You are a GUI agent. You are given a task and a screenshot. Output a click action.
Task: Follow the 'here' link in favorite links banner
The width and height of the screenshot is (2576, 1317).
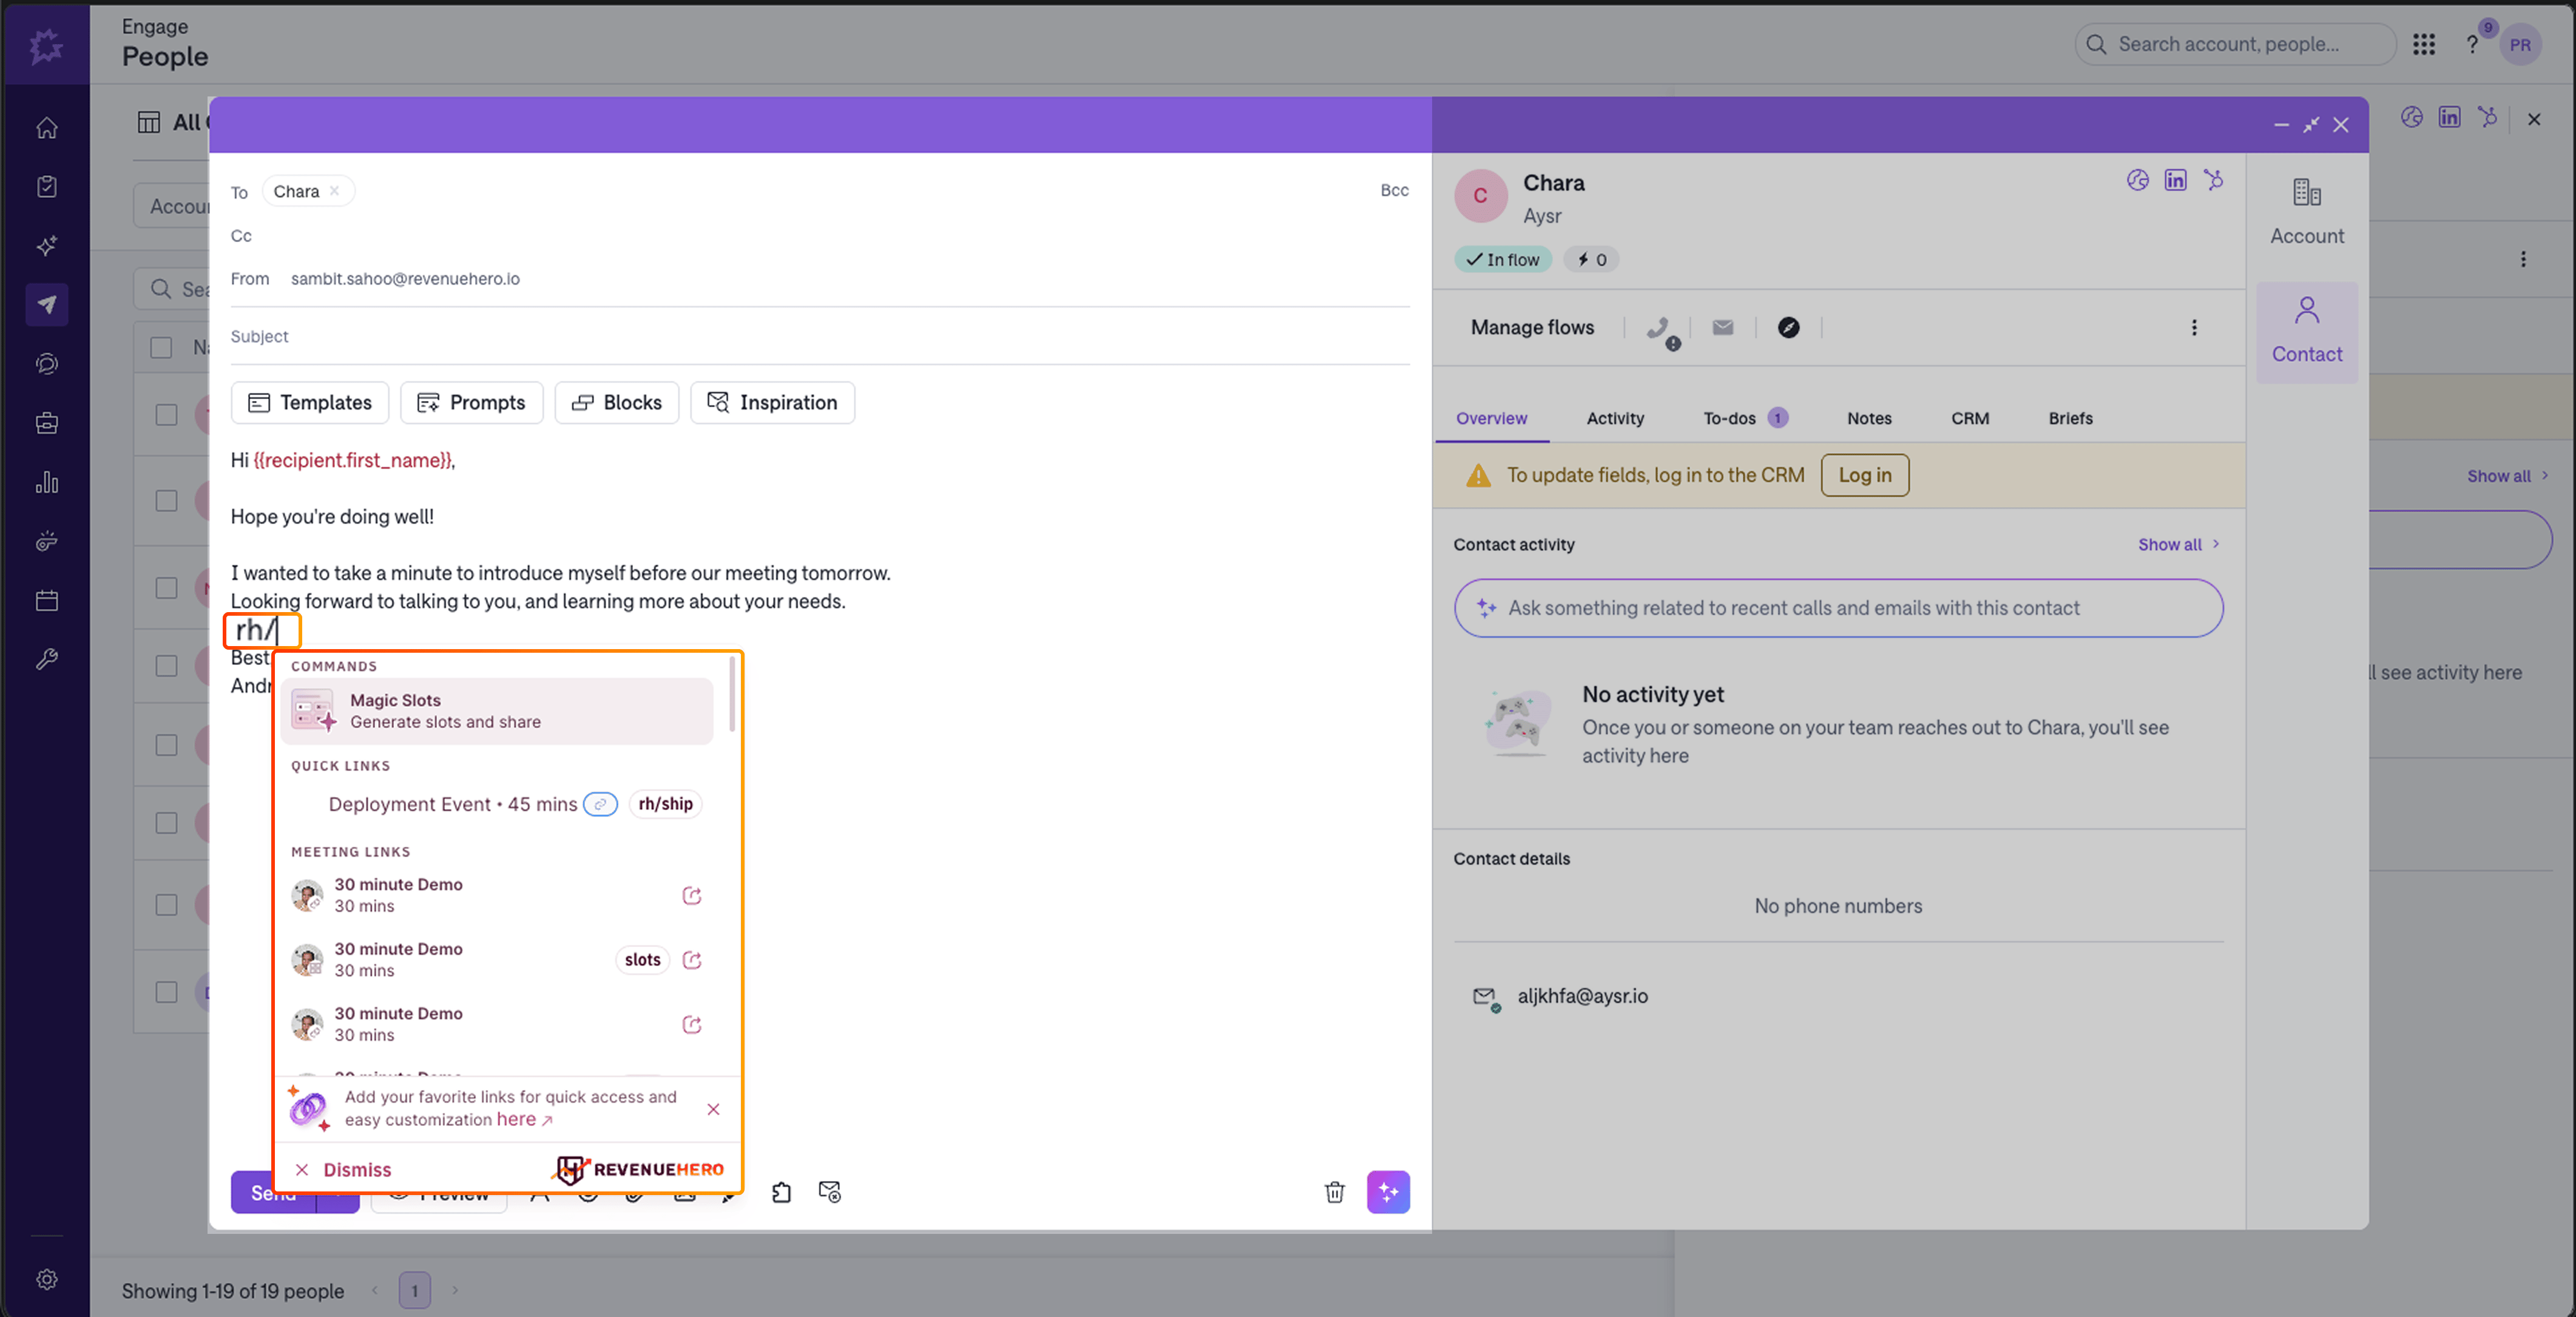pyautogui.click(x=524, y=1120)
